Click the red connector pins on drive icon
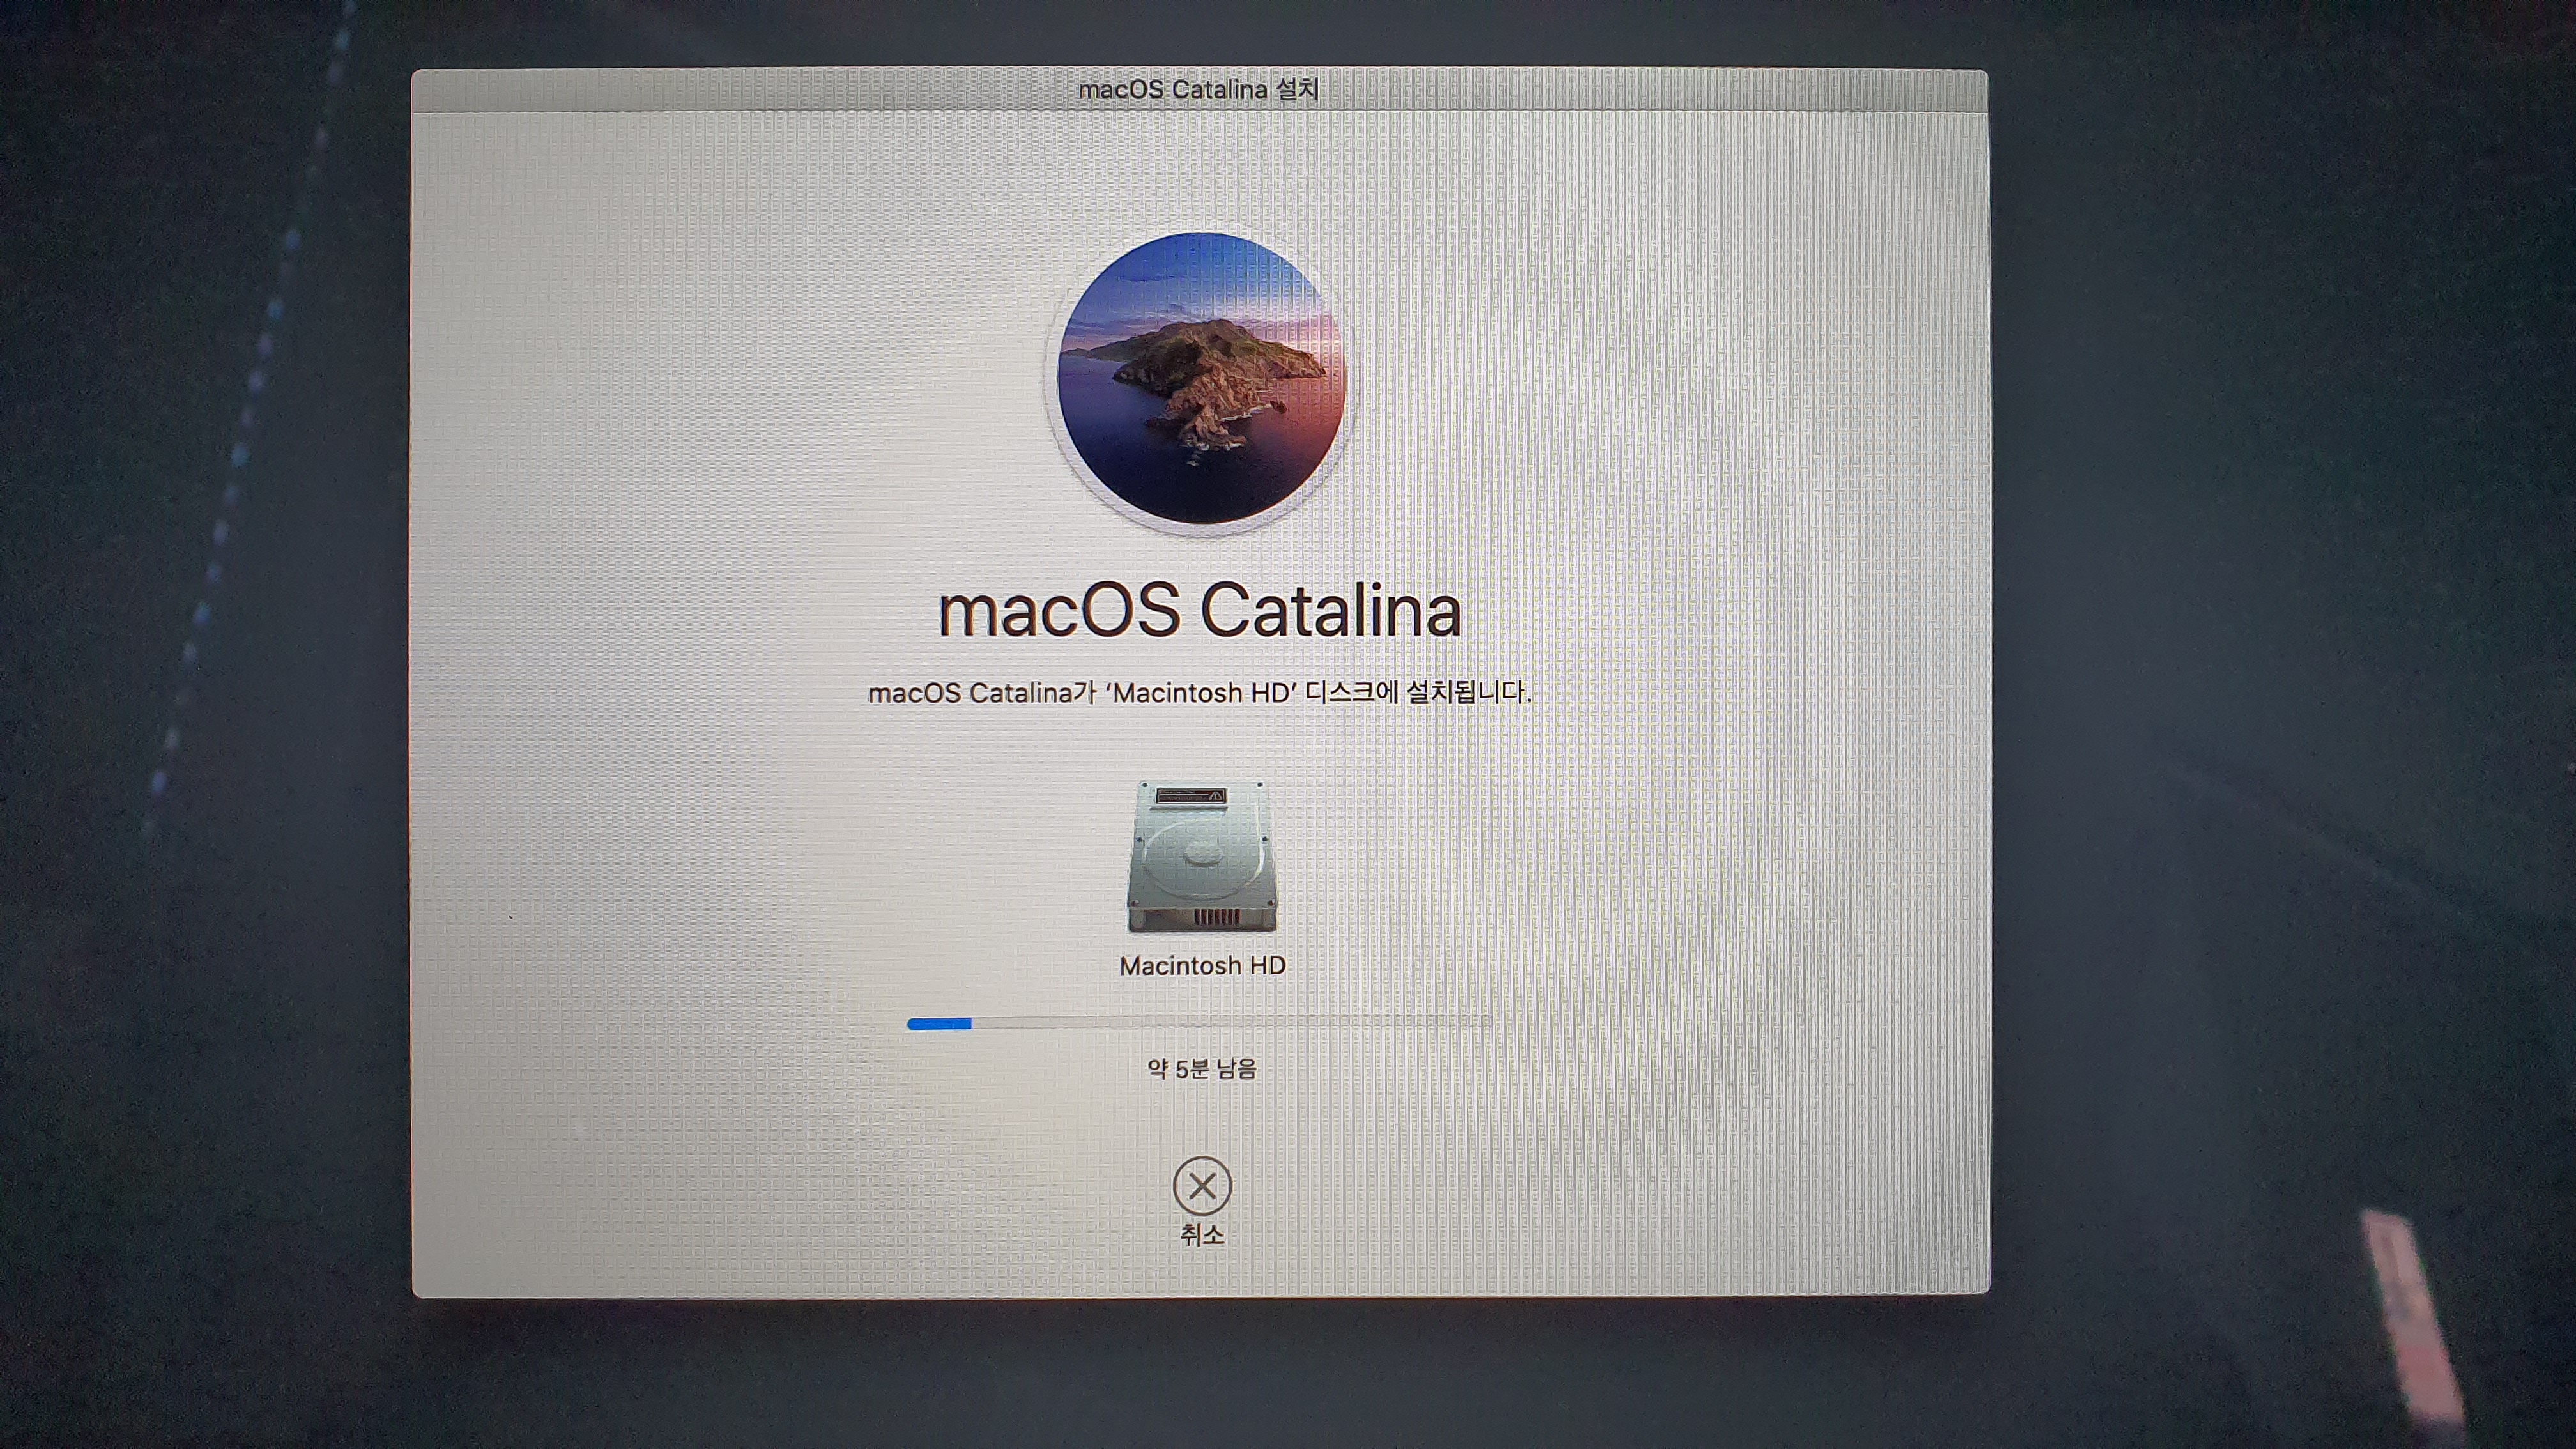Image resolution: width=2576 pixels, height=1449 pixels. [1217, 917]
